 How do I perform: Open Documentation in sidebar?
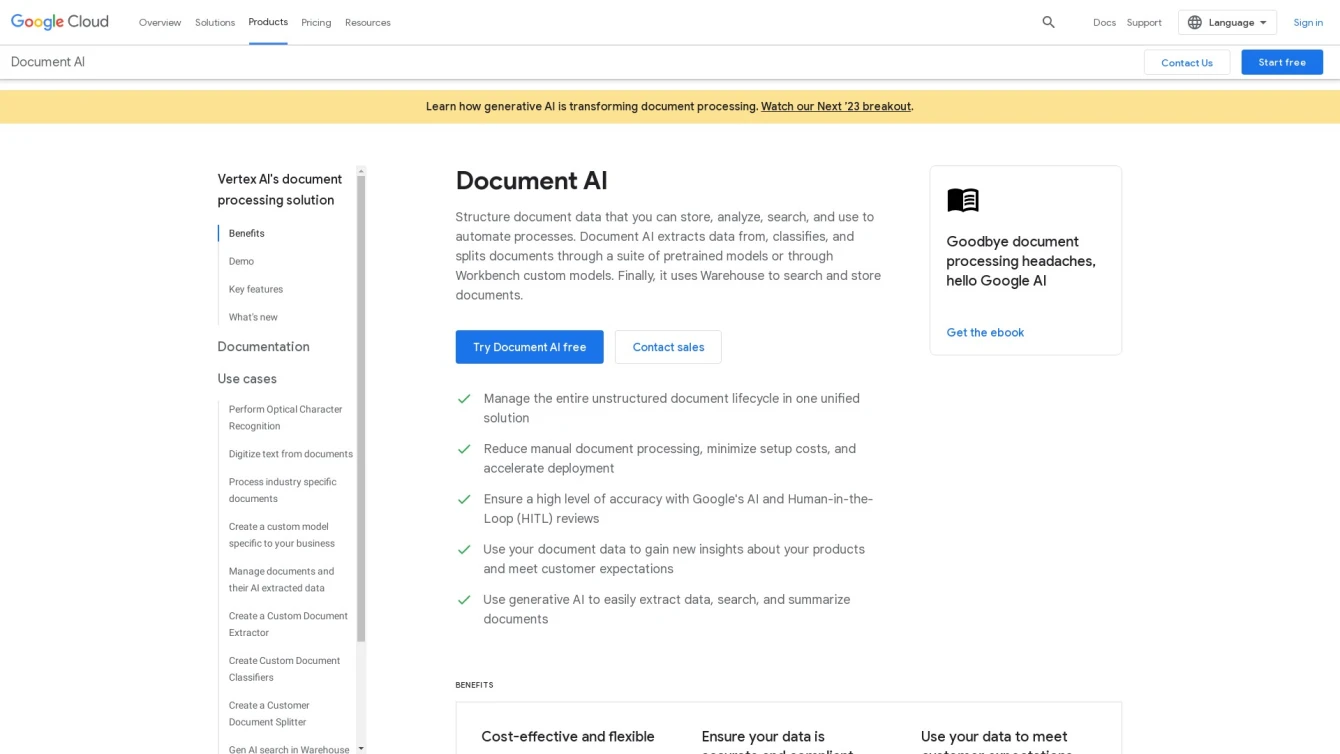(264, 347)
